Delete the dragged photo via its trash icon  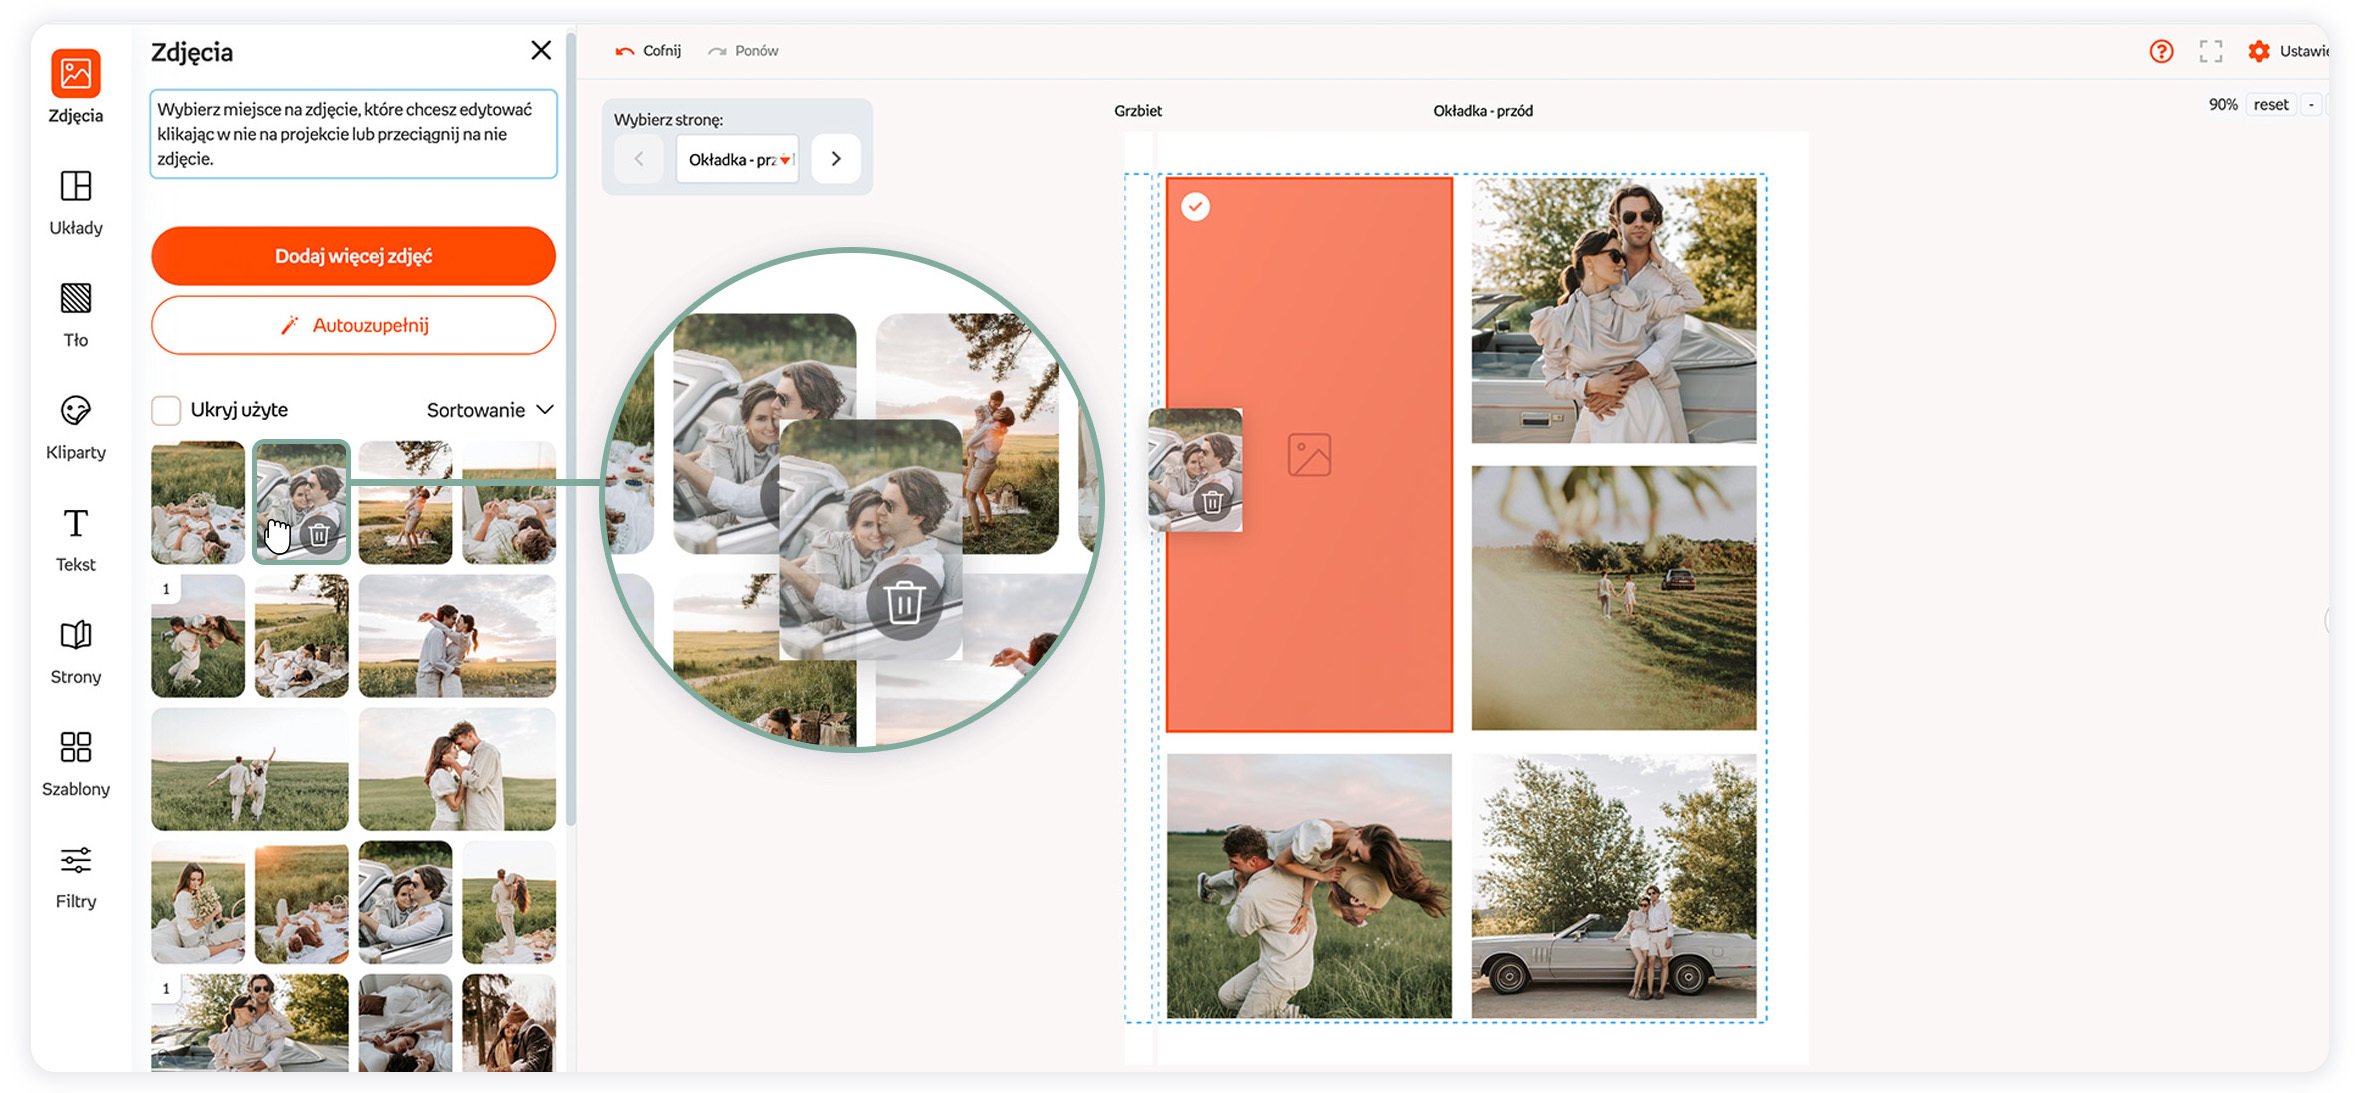pyautogui.click(x=1212, y=502)
